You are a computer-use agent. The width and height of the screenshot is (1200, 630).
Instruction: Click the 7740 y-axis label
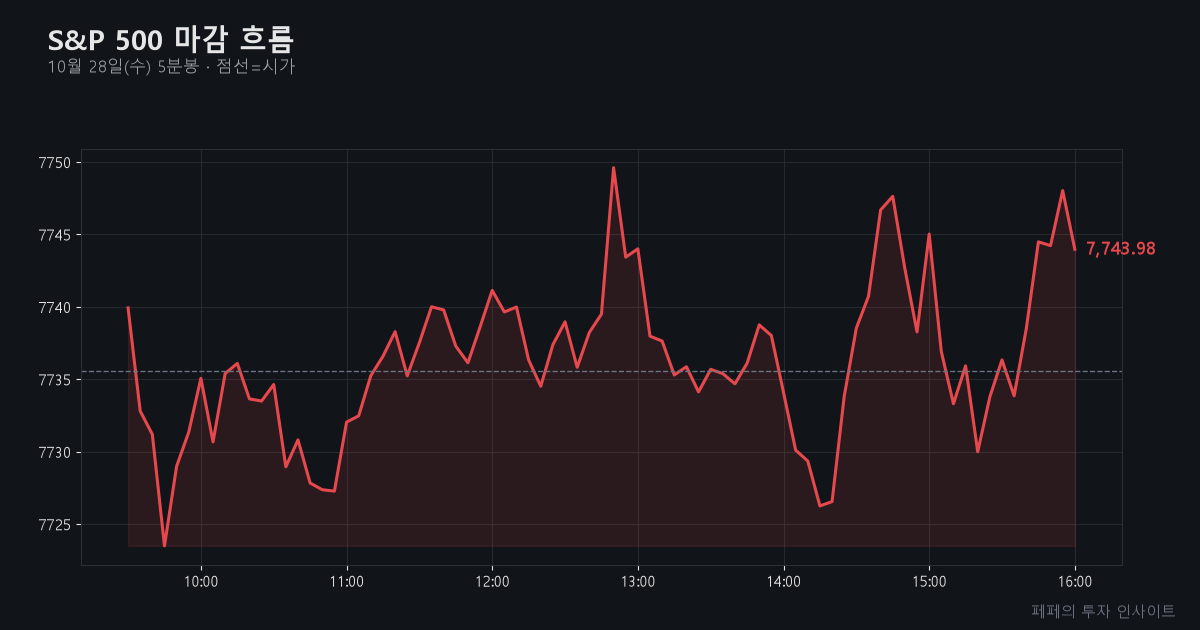pyautogui.click(x=56, y=308)
